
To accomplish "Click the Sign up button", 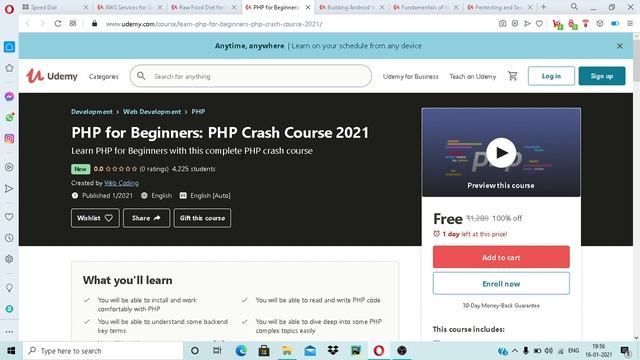I will [602, 76].
